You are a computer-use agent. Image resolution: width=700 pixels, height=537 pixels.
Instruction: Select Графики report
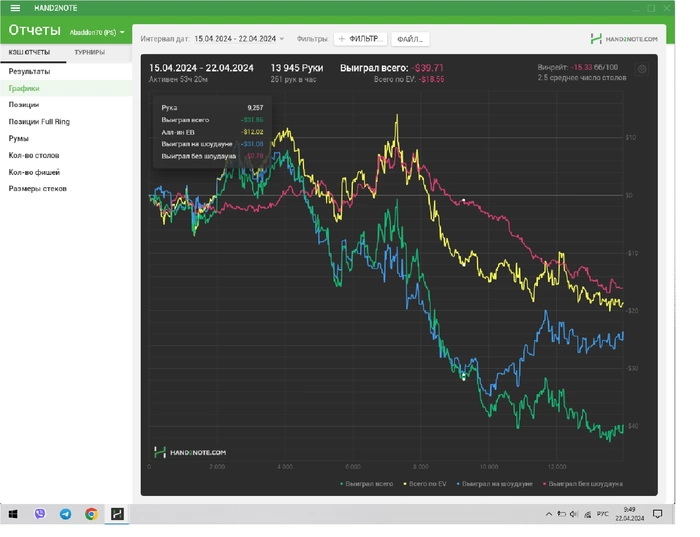(66, 88)
